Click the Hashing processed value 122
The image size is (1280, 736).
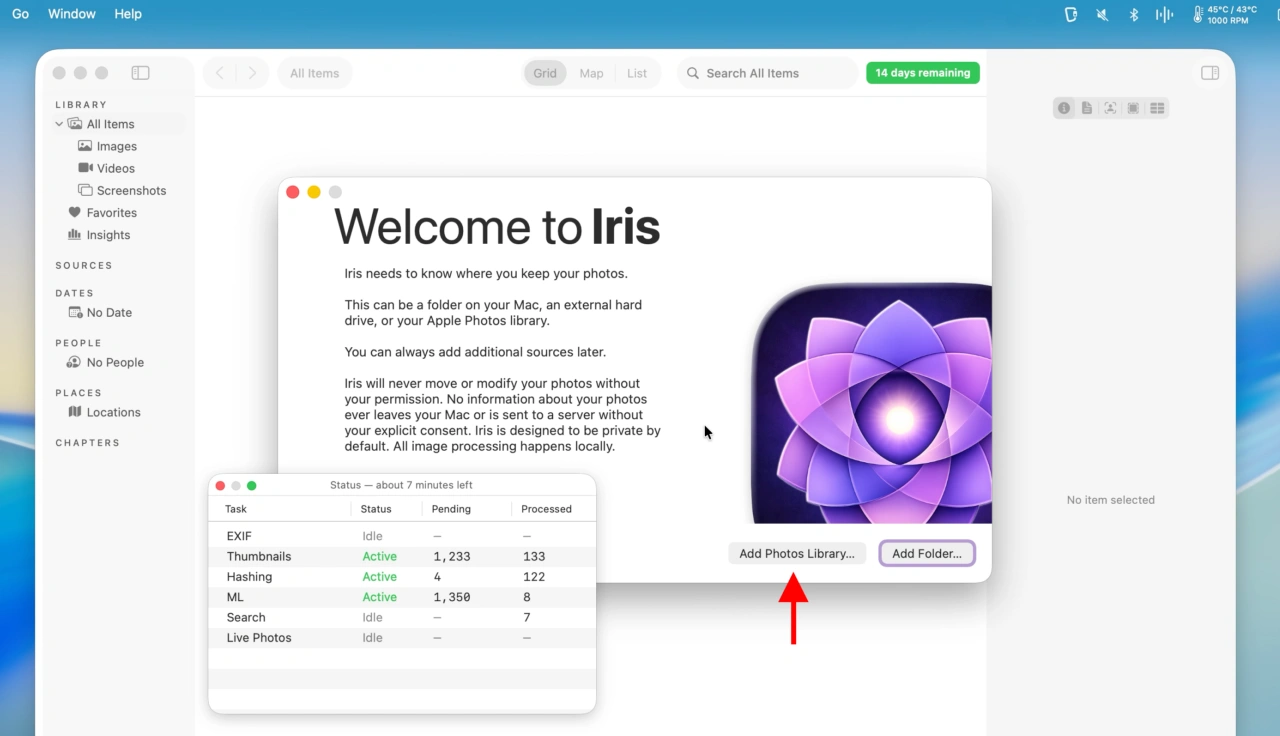tap(534, 577)
